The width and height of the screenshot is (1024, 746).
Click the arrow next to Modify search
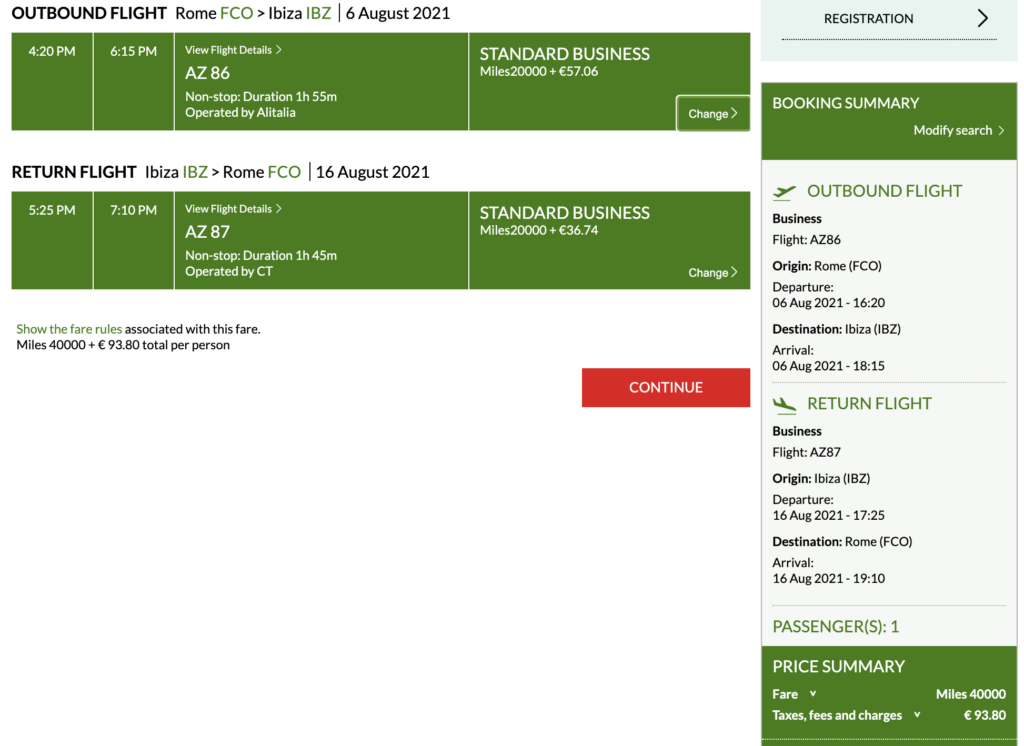click(1001, 131)
